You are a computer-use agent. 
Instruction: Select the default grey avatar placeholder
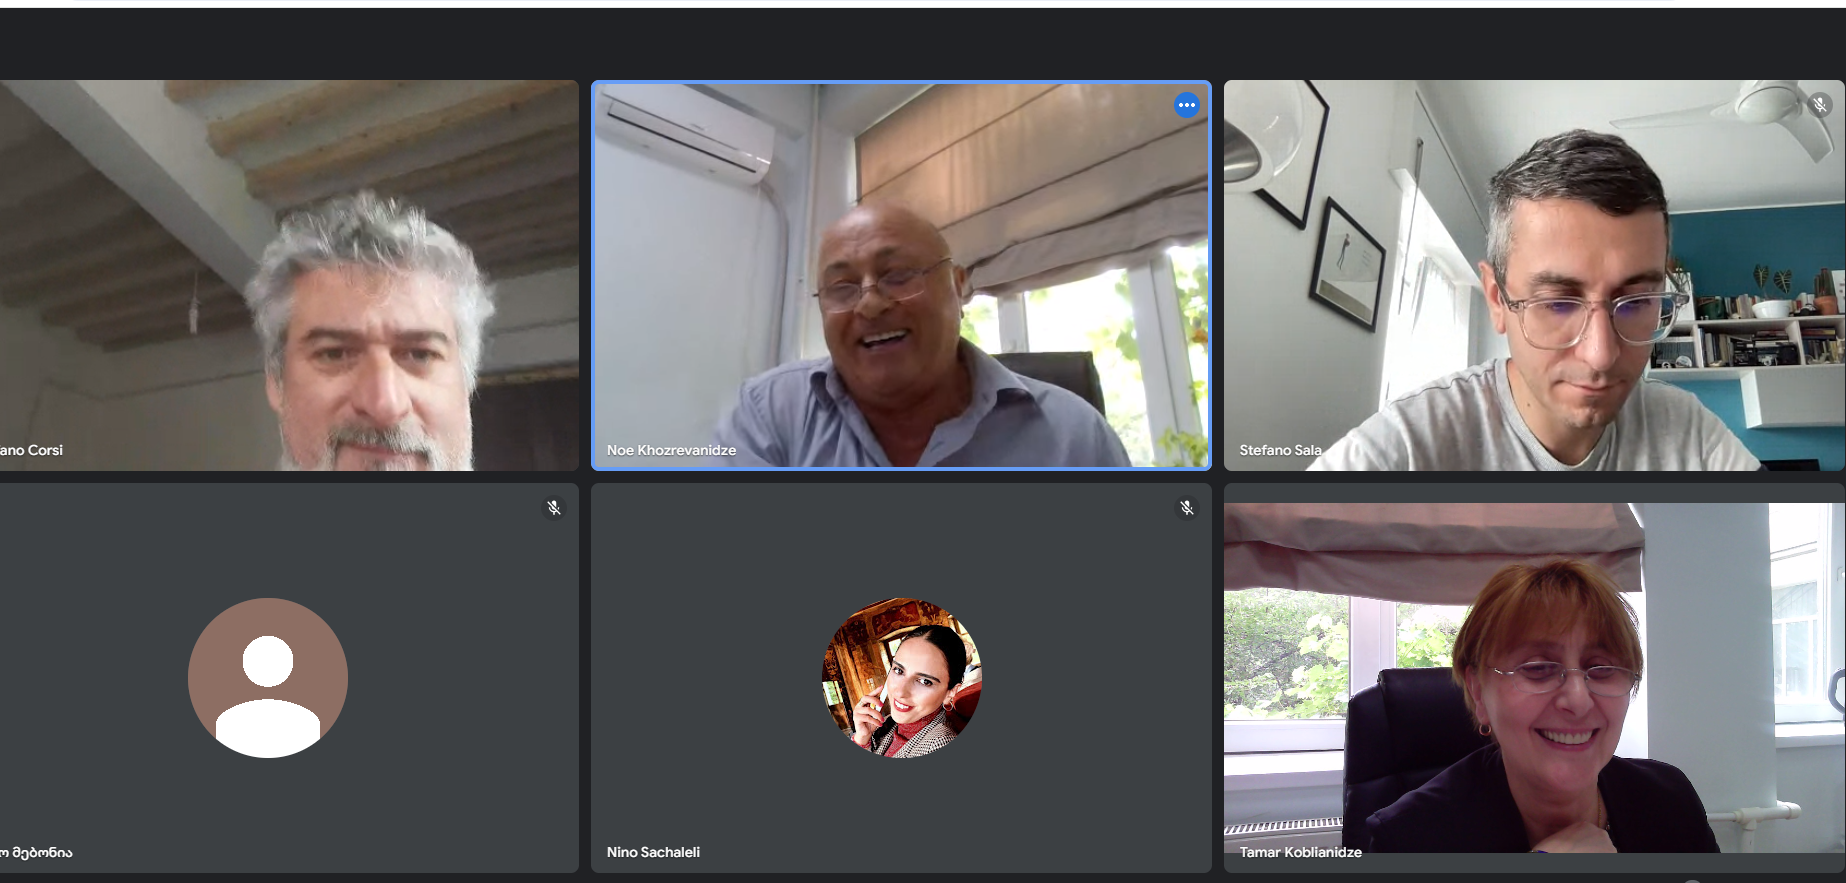click(268, 678)
